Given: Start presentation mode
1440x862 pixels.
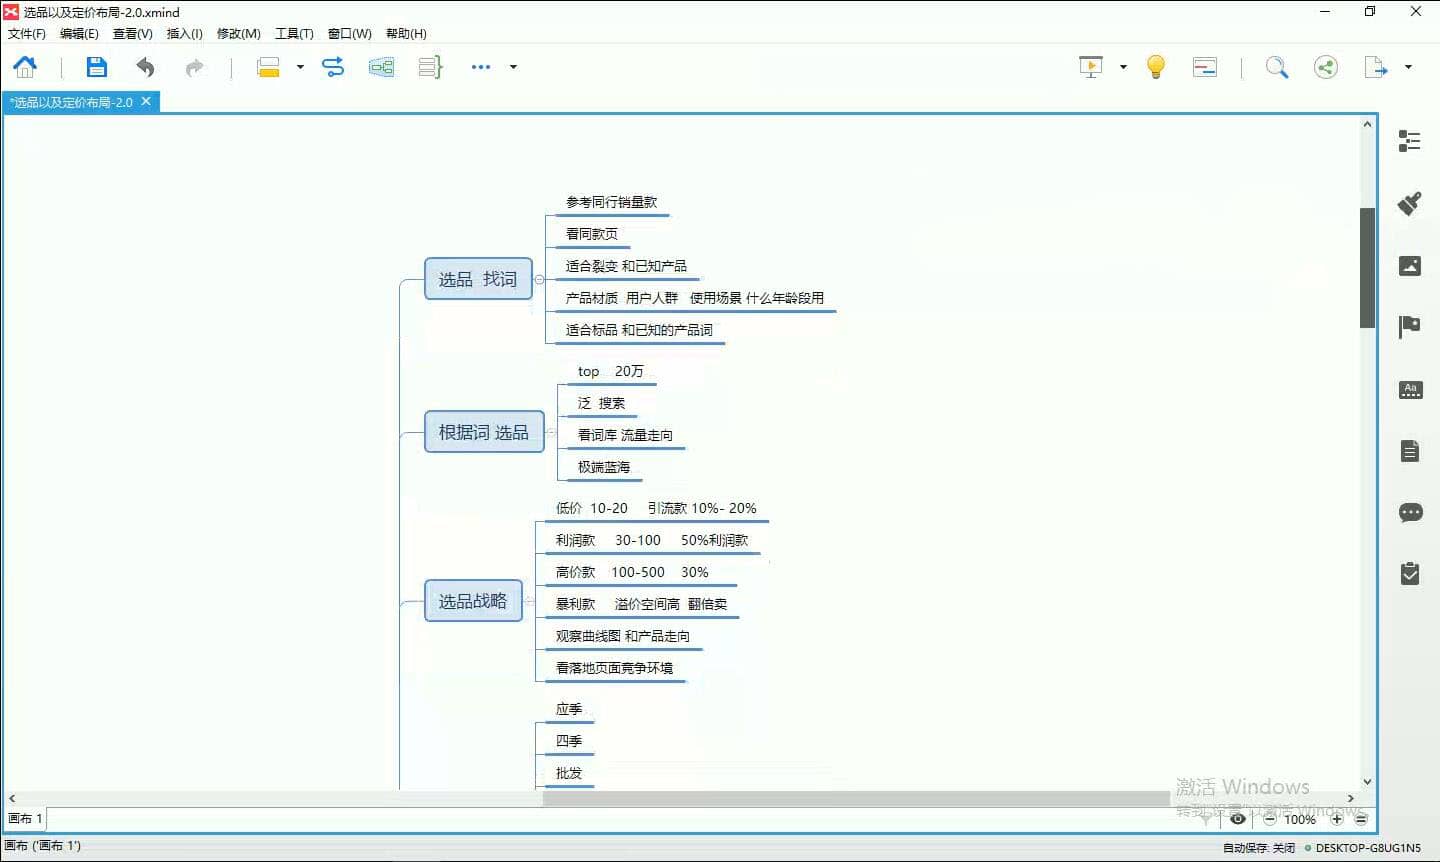Looking at the screenshot, I should (x=1091, y=67).
